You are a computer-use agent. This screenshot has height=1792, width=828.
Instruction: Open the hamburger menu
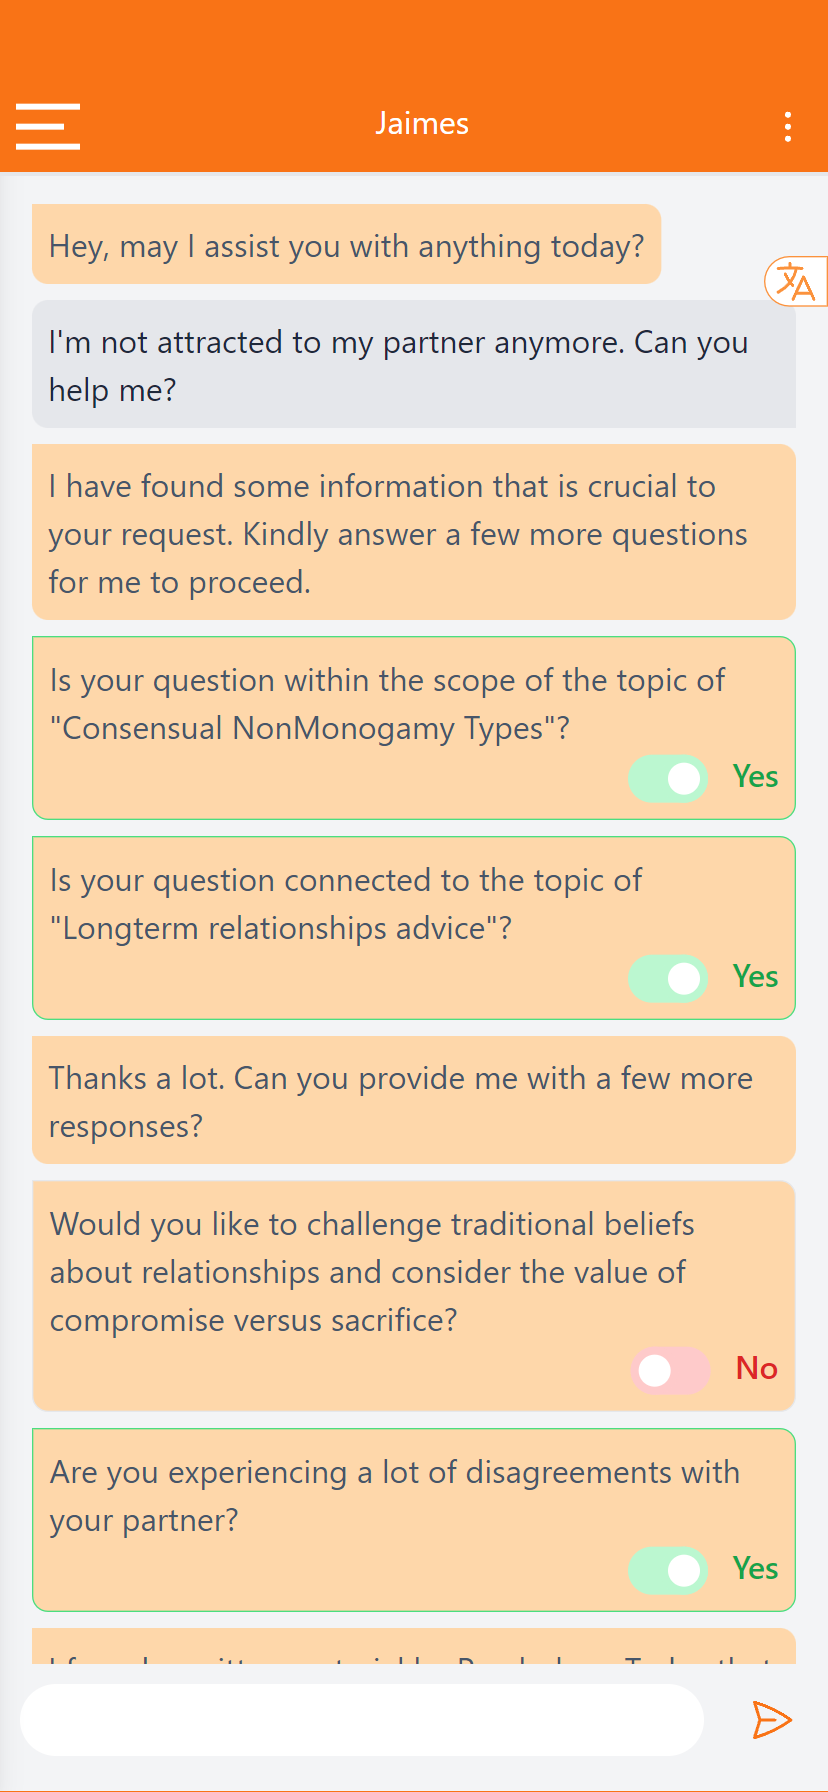[x=48, y=126]
